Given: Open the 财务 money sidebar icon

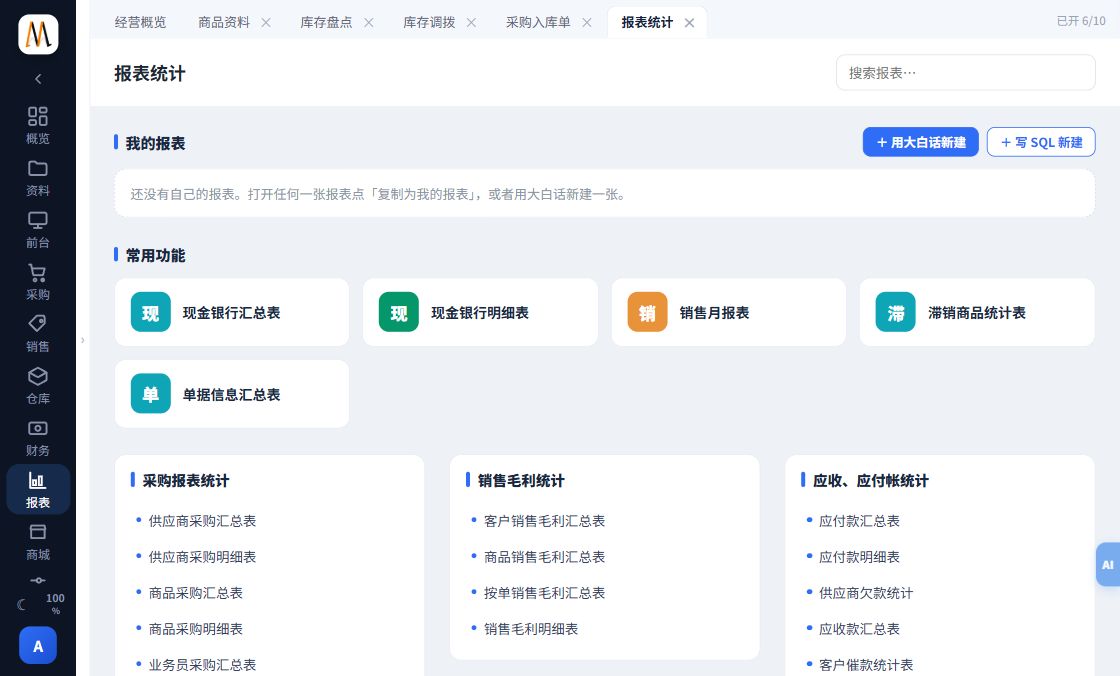Looking at the screenshot, I should click(38, 438).
